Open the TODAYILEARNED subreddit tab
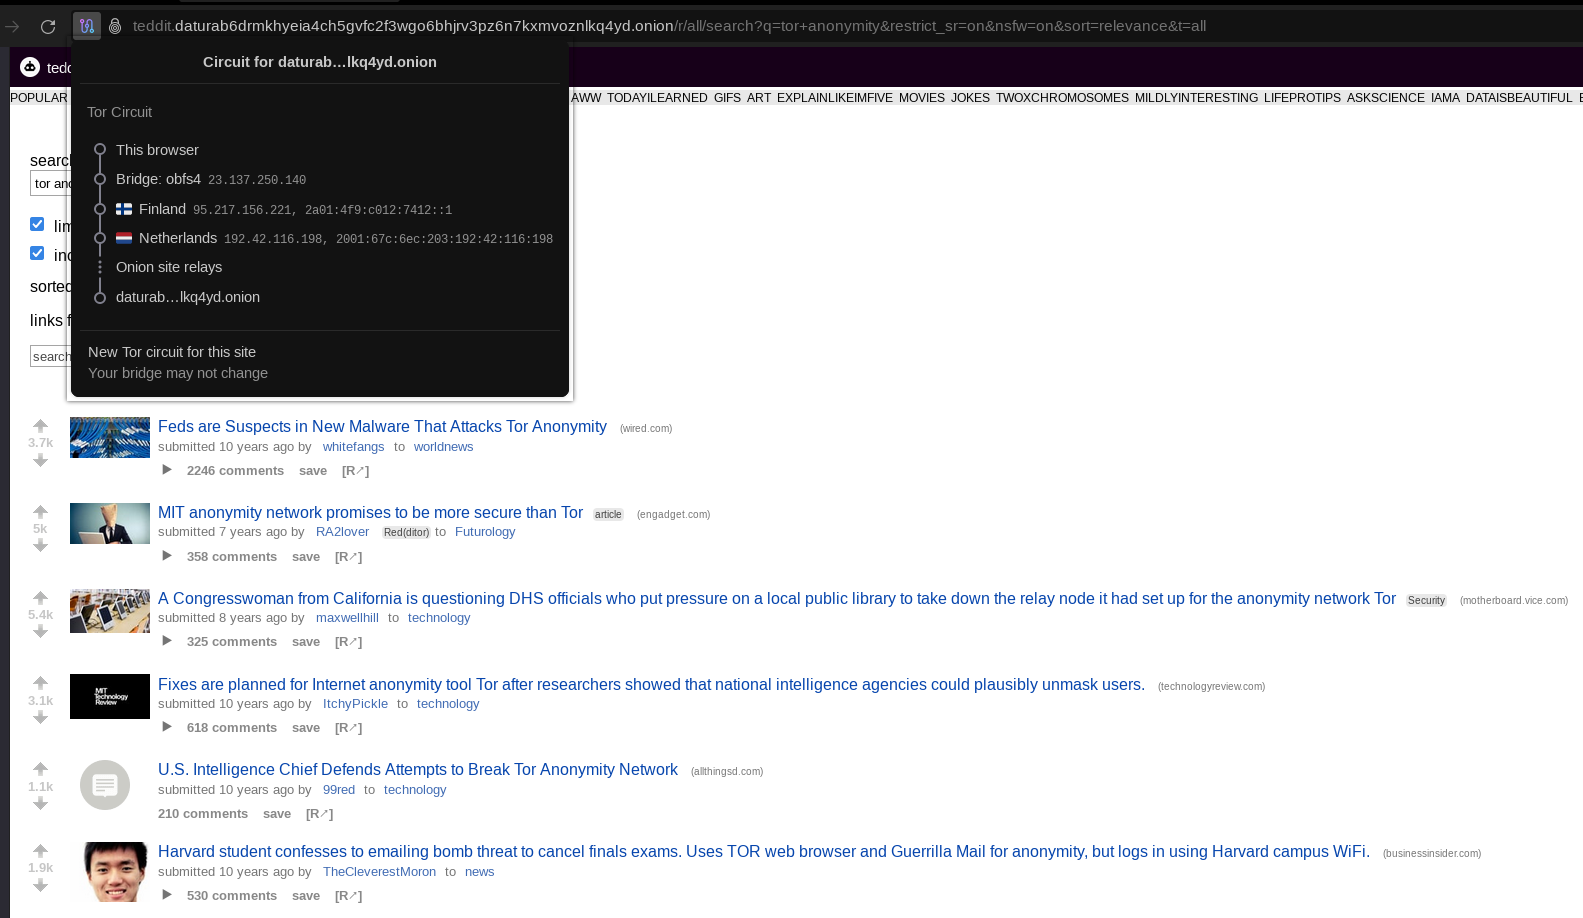Viewport: 1583px width, 918px height. (657, 98)
